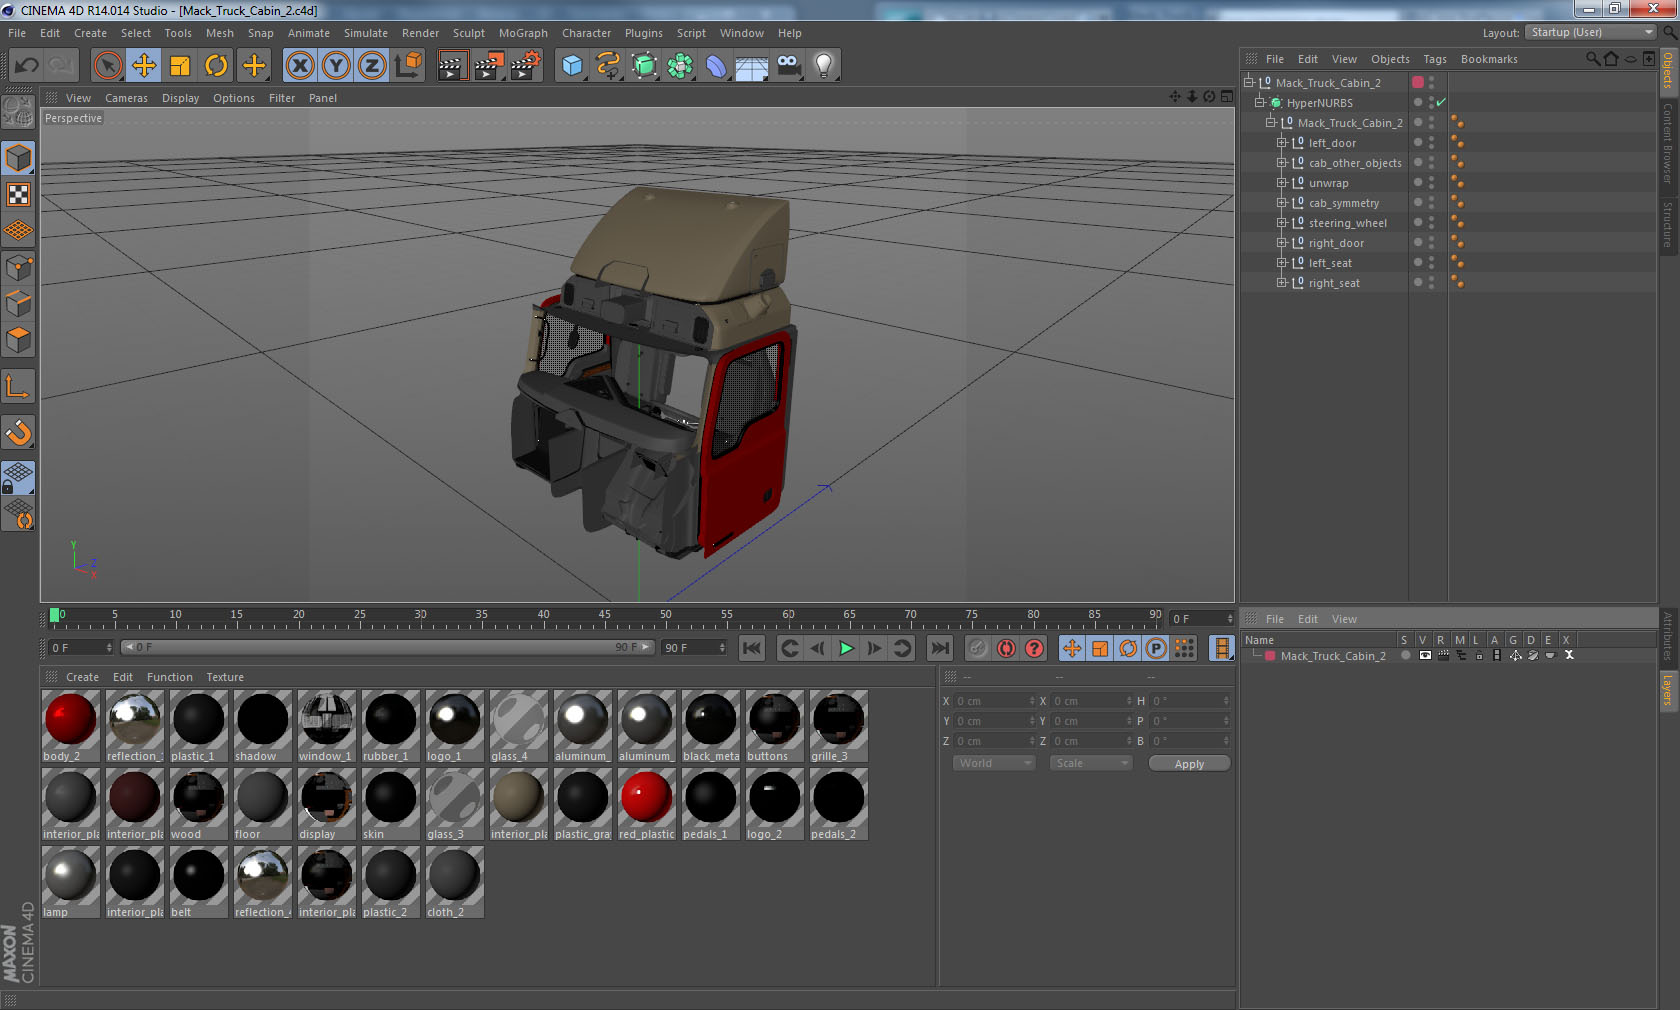The width and height of the screenshot is (1680, 1010).
Task: Switch to Polygons mode
Action: click(18, 340)
